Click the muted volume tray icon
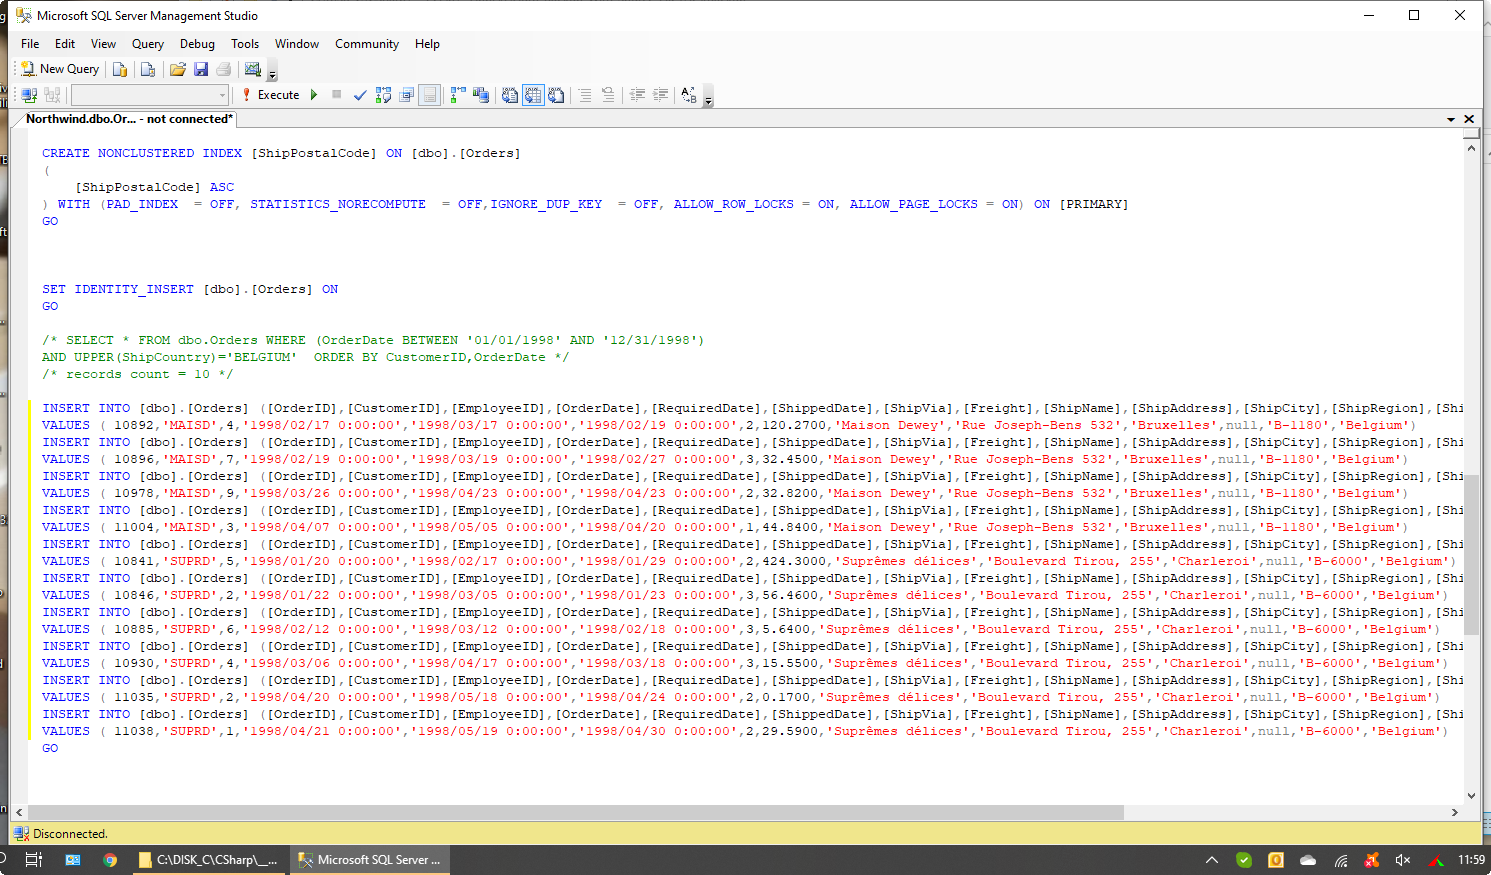The height and width of the screenshot is (875, 1491). tap(1403, 860)
